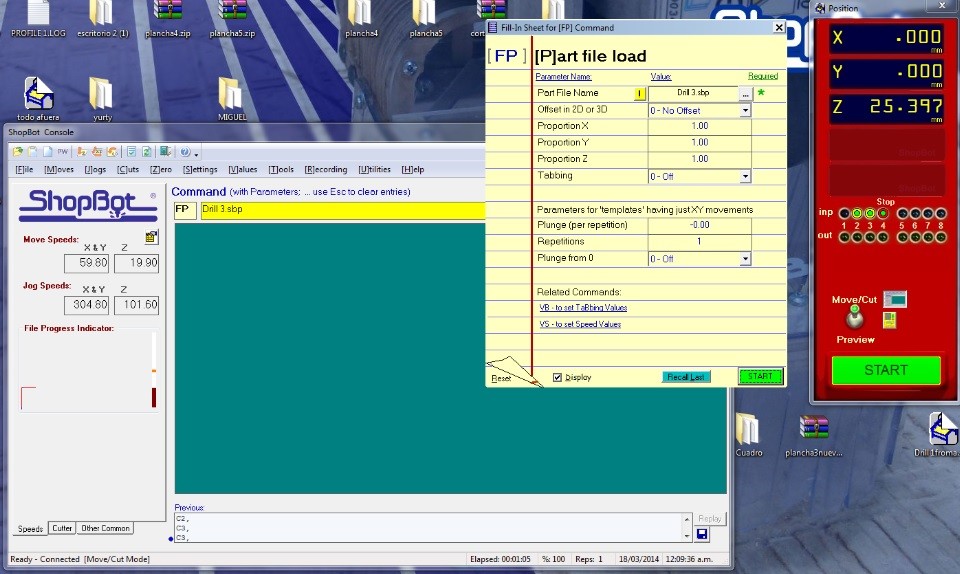Viewport: 960px width, 574px height.
Task: Toggle output 8 in Position panel
Action: 941,237
